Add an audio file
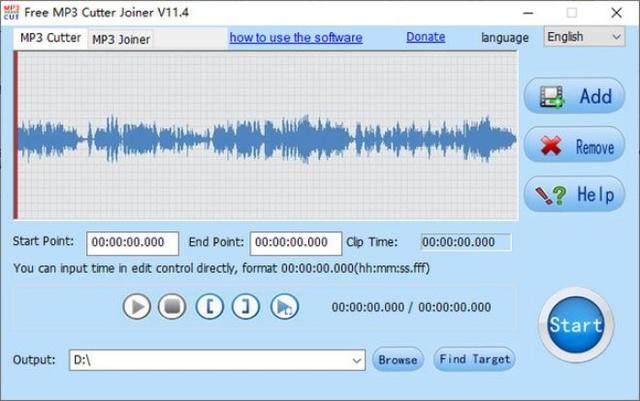640x401 pixels. coord(574,96)
